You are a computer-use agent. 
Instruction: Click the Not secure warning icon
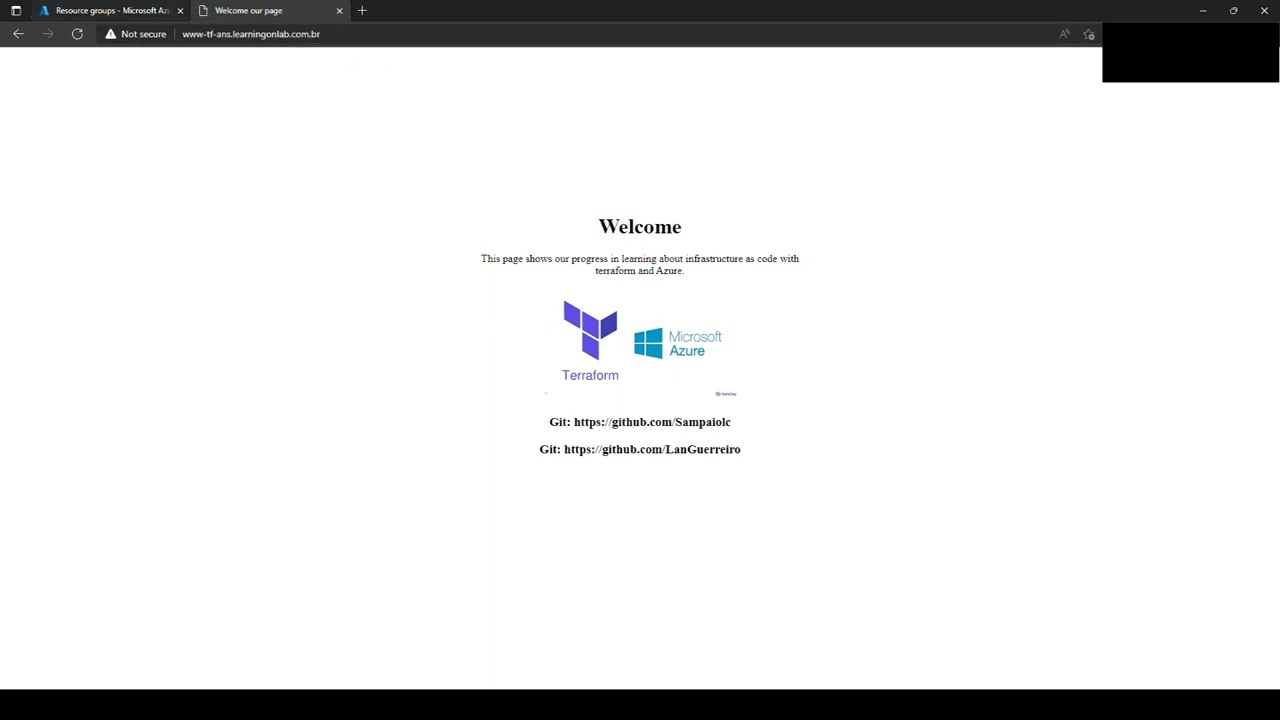point(111,34)
